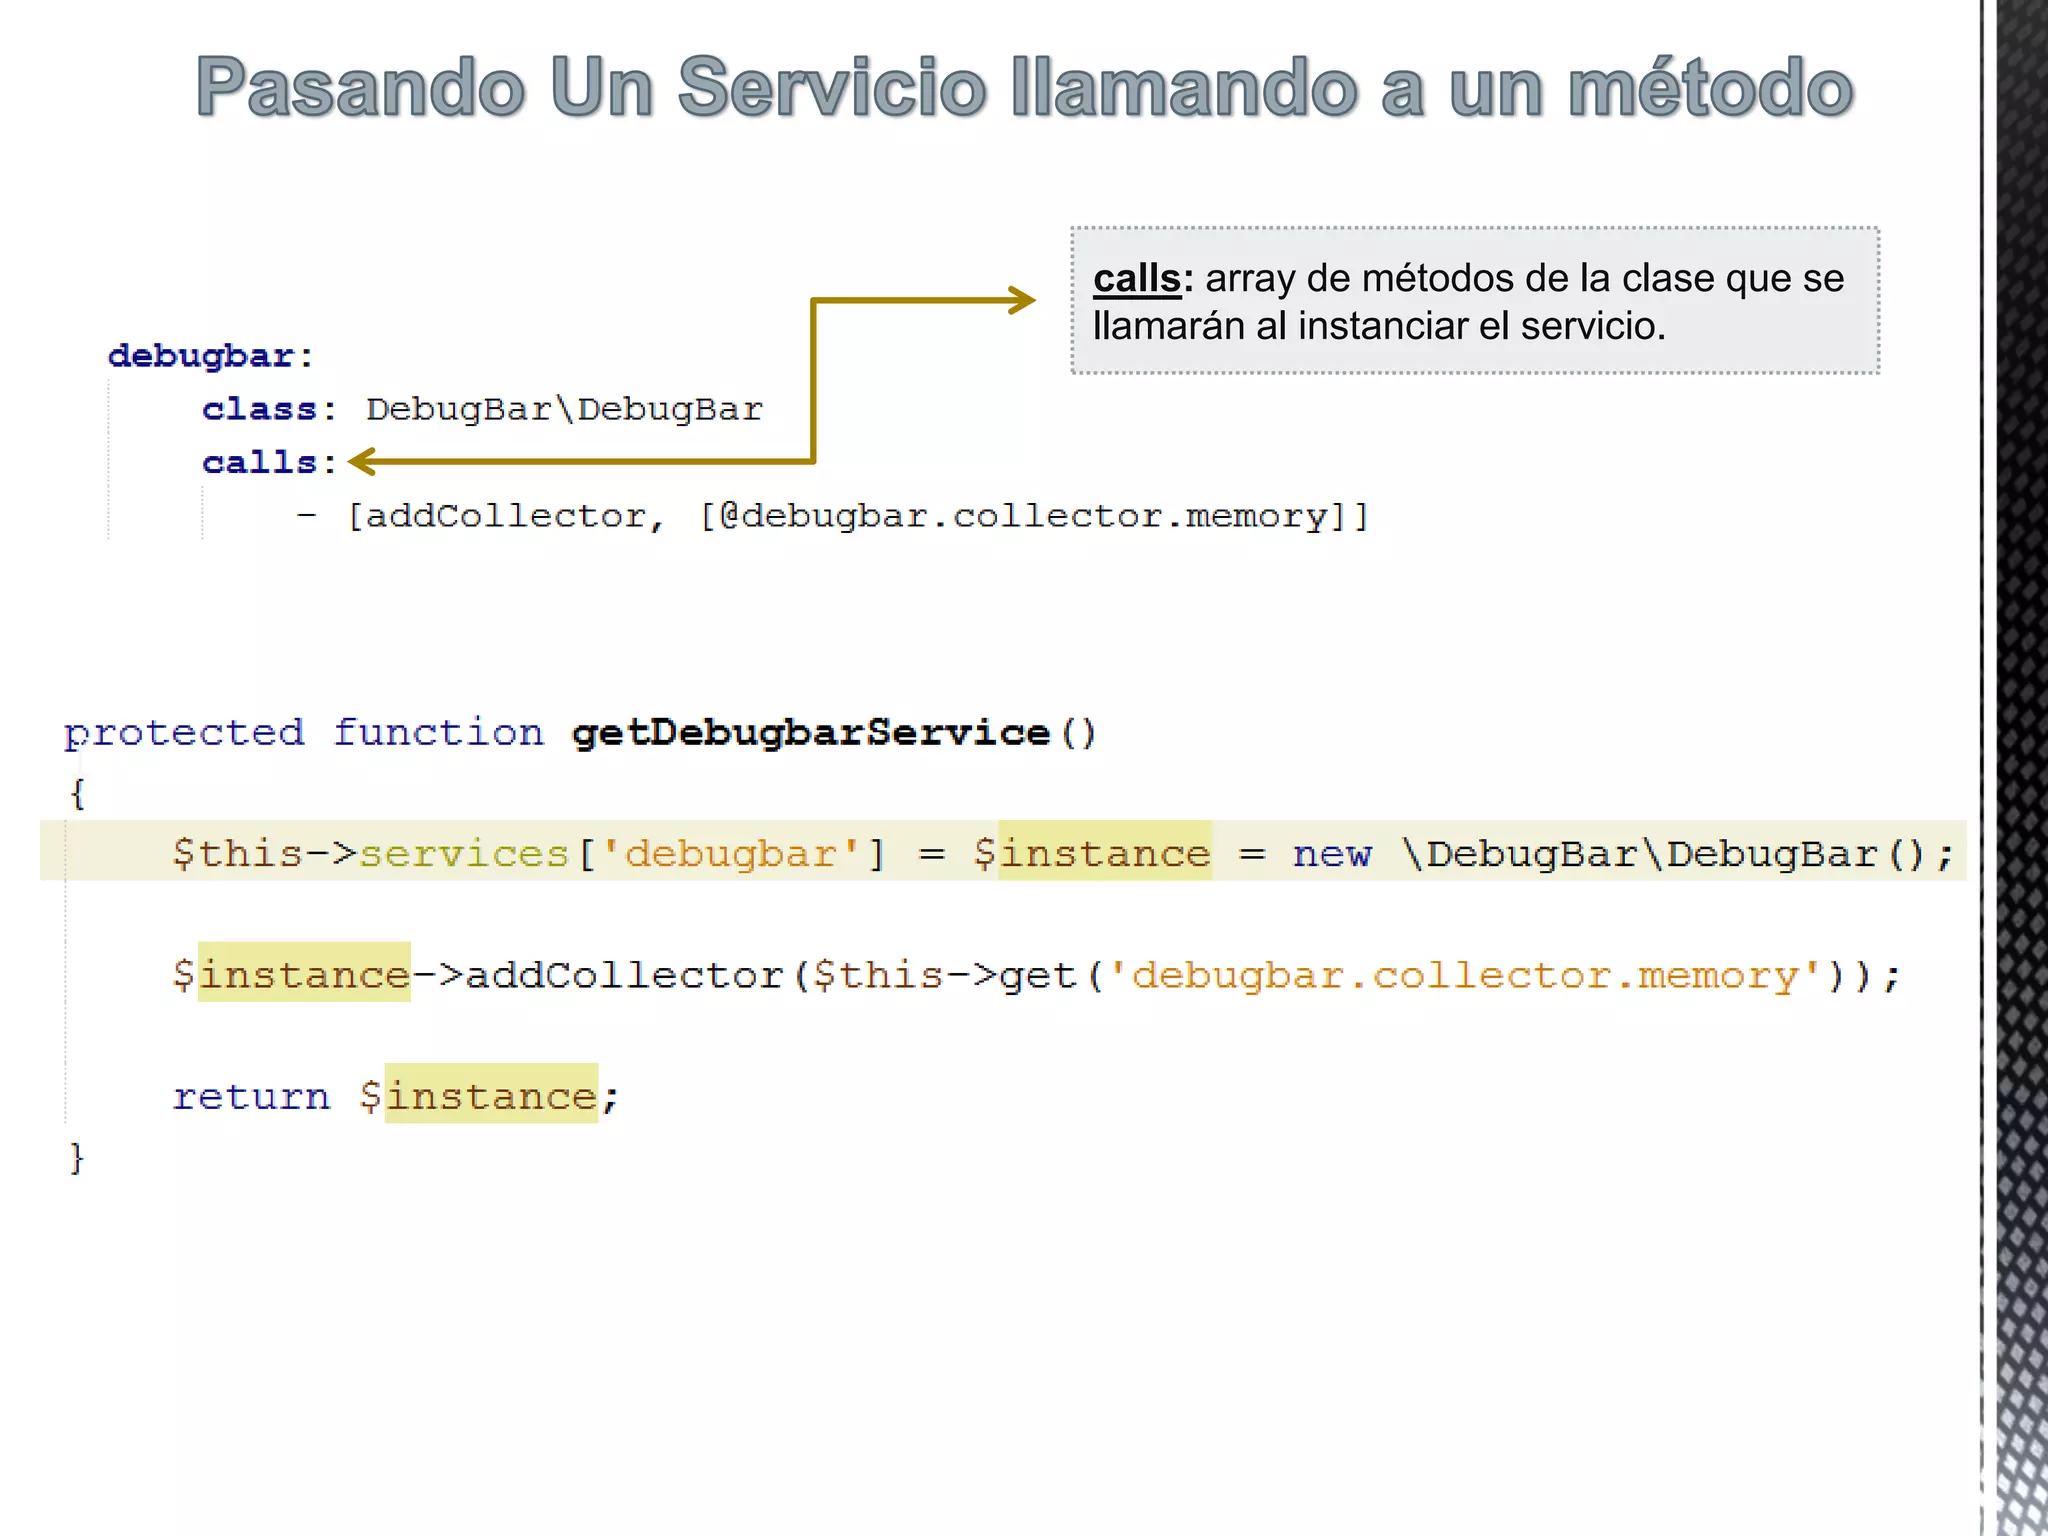Screen dimensions: 2048x1536
Task: Select "addCollector" in the PHP method call
Action: pyautogui.click(x=625, y=975)
